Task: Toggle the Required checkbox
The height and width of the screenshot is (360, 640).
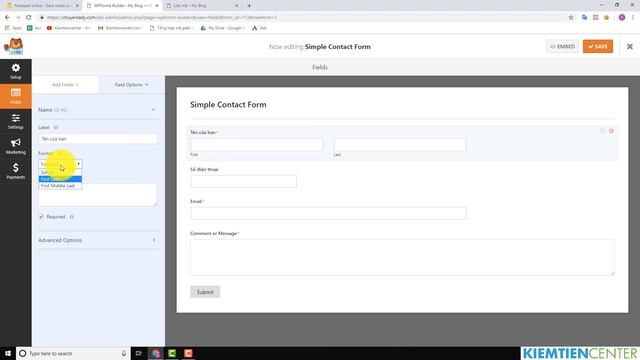Action: pyautogui.click(x=41, y=217)
